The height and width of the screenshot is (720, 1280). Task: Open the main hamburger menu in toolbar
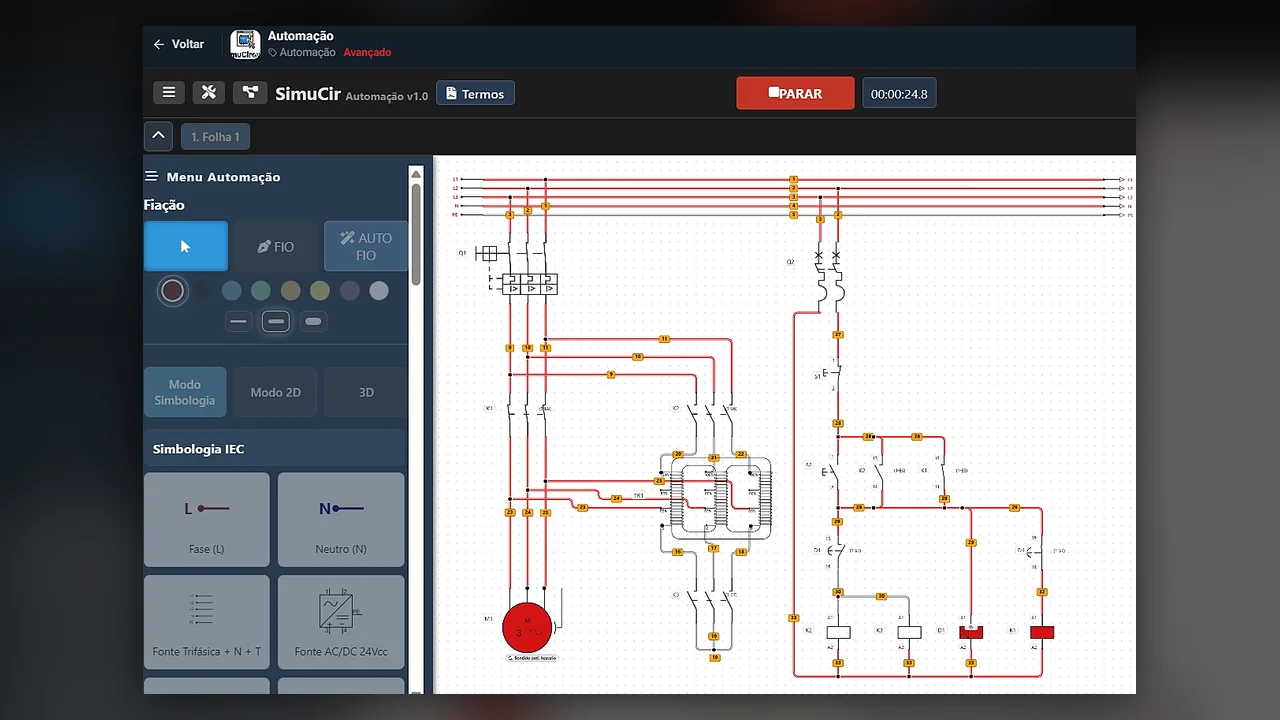[x=169, y=93]
